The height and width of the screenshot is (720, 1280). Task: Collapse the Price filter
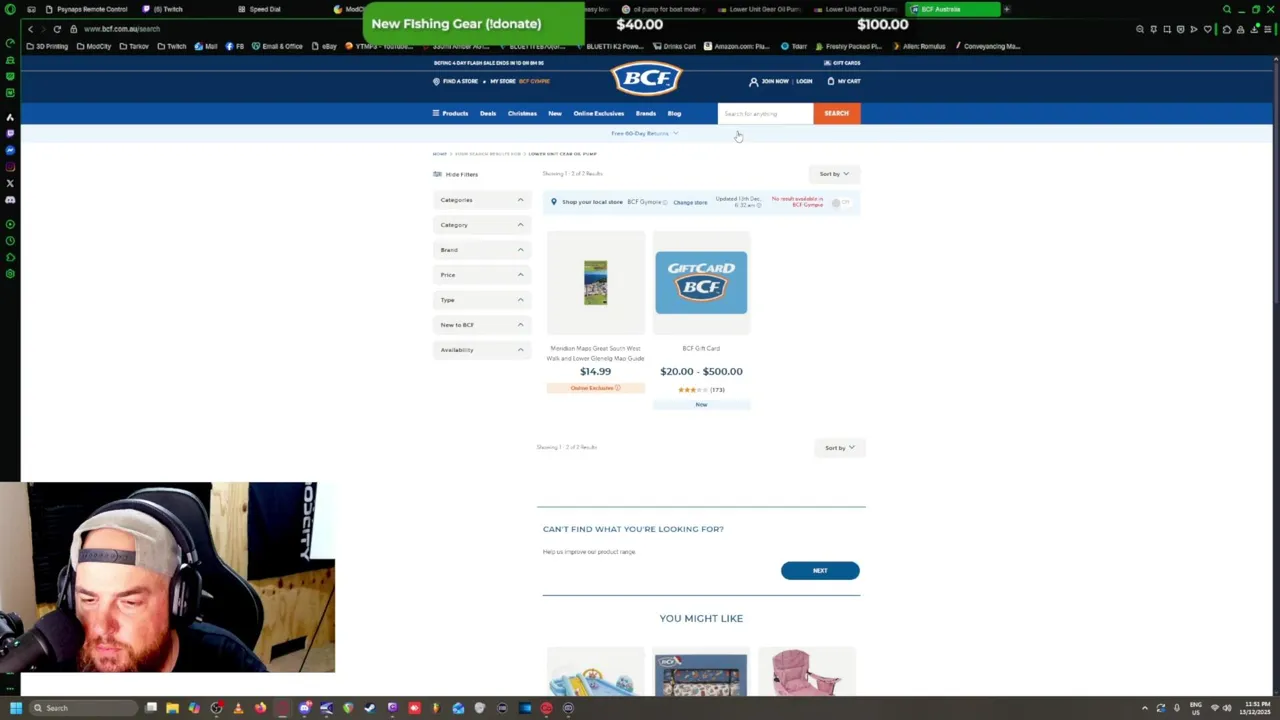[482, 275]
